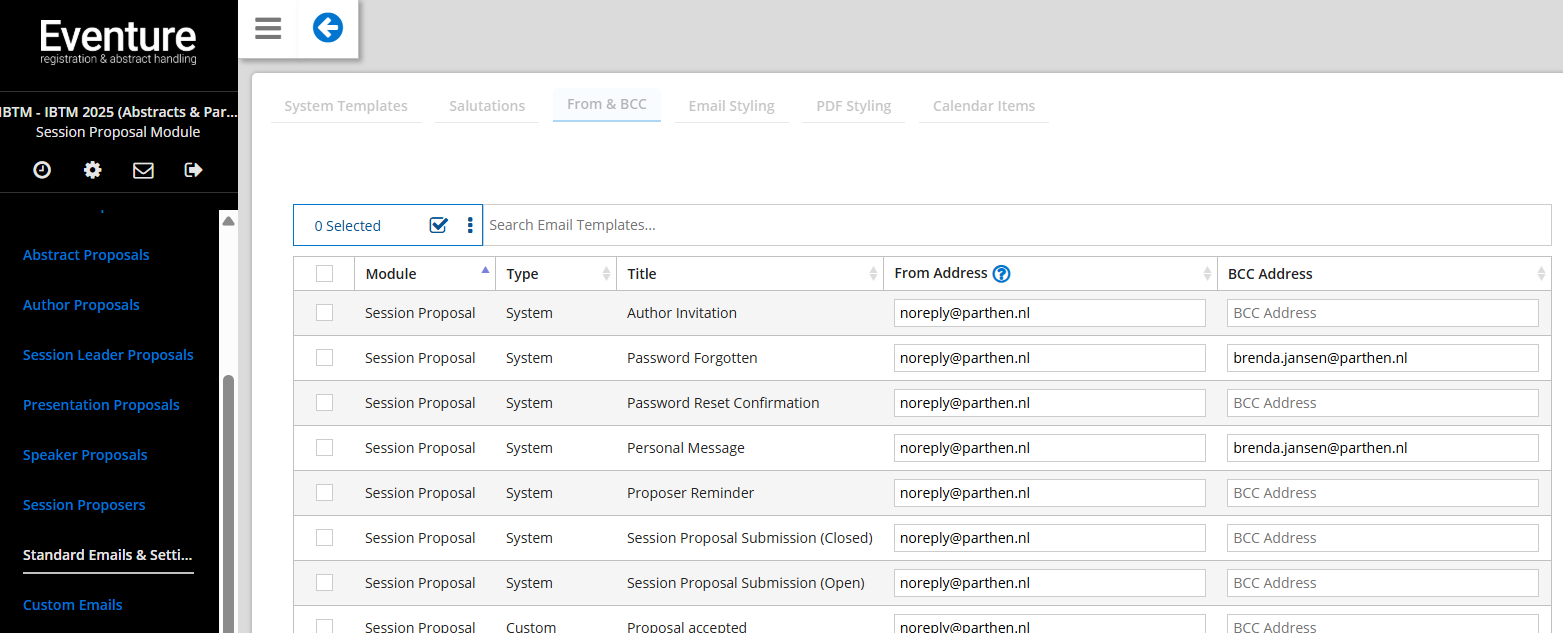Image resolution: width=1563 pixels, height=633 pixels.
Task: Sort table by BCC Address column
Action: coord(1384,273)
